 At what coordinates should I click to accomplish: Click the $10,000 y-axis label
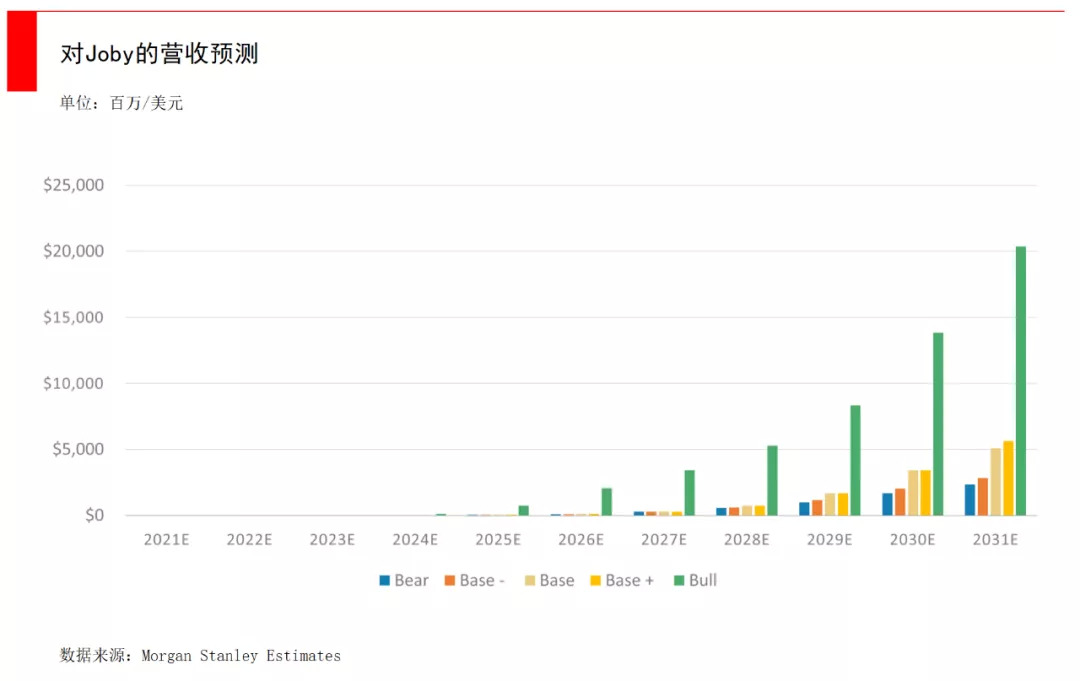(73, 383)
